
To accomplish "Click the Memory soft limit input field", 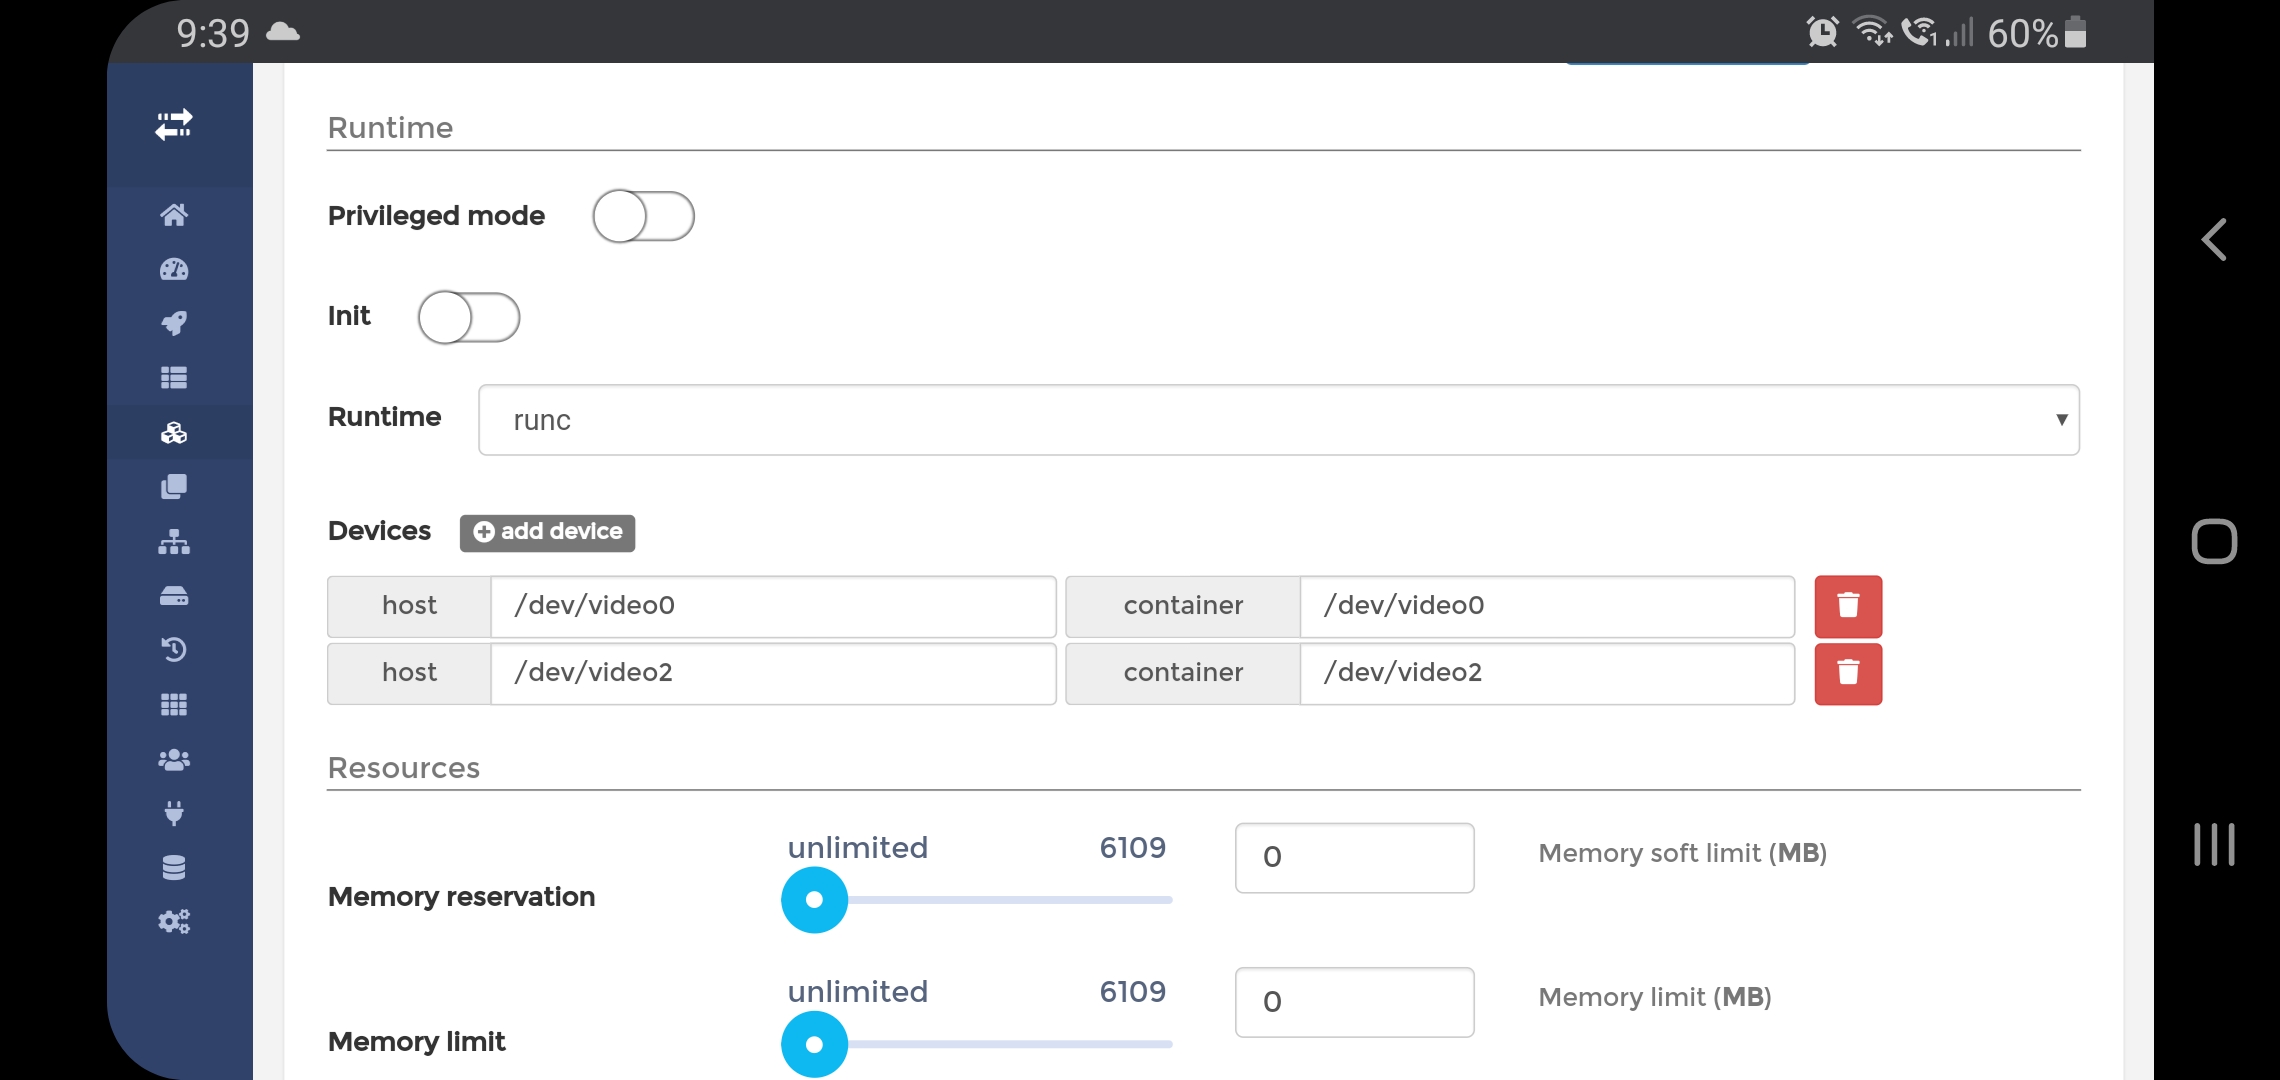I will click(x=1354, y=857).
